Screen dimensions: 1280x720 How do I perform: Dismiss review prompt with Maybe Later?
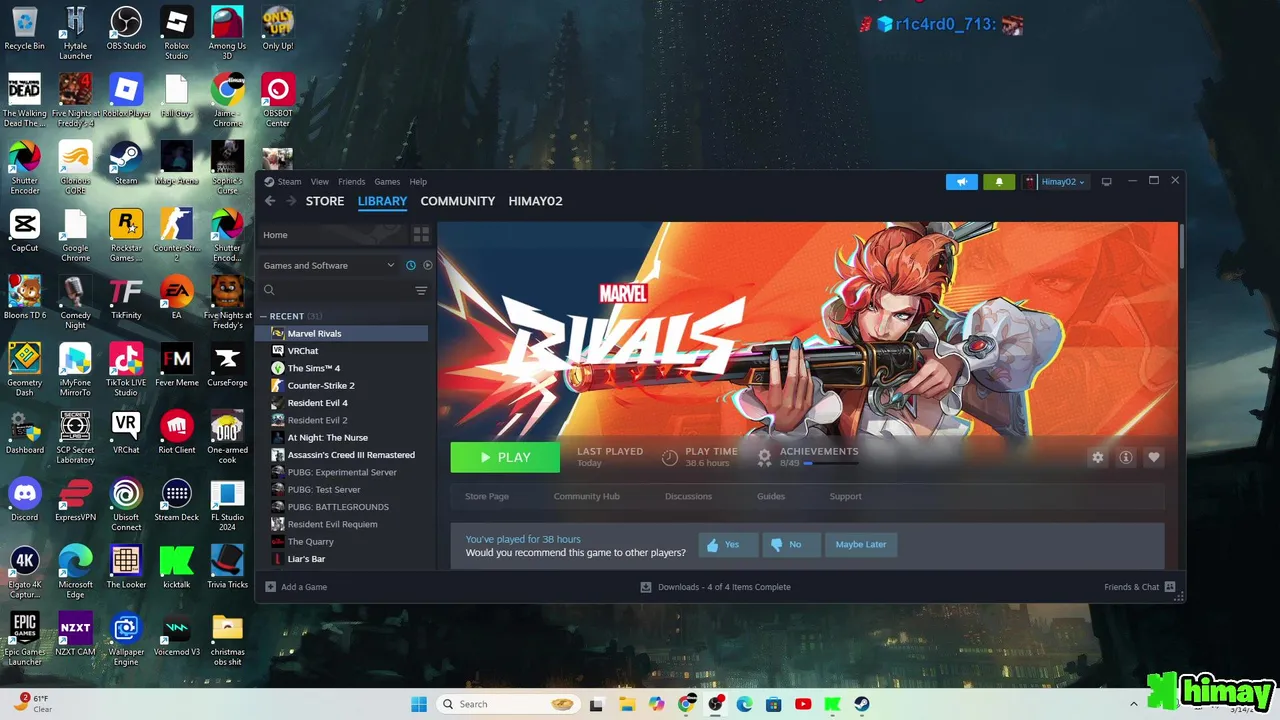click(861, 545)
